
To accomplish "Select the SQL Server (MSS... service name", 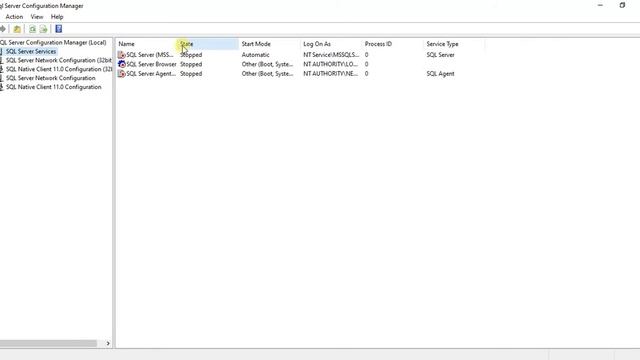I will [x=150, y=55].
